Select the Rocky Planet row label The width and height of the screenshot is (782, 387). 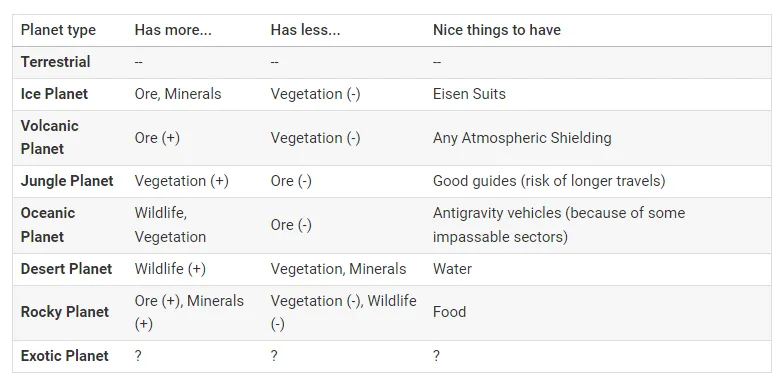coord(64,312)
